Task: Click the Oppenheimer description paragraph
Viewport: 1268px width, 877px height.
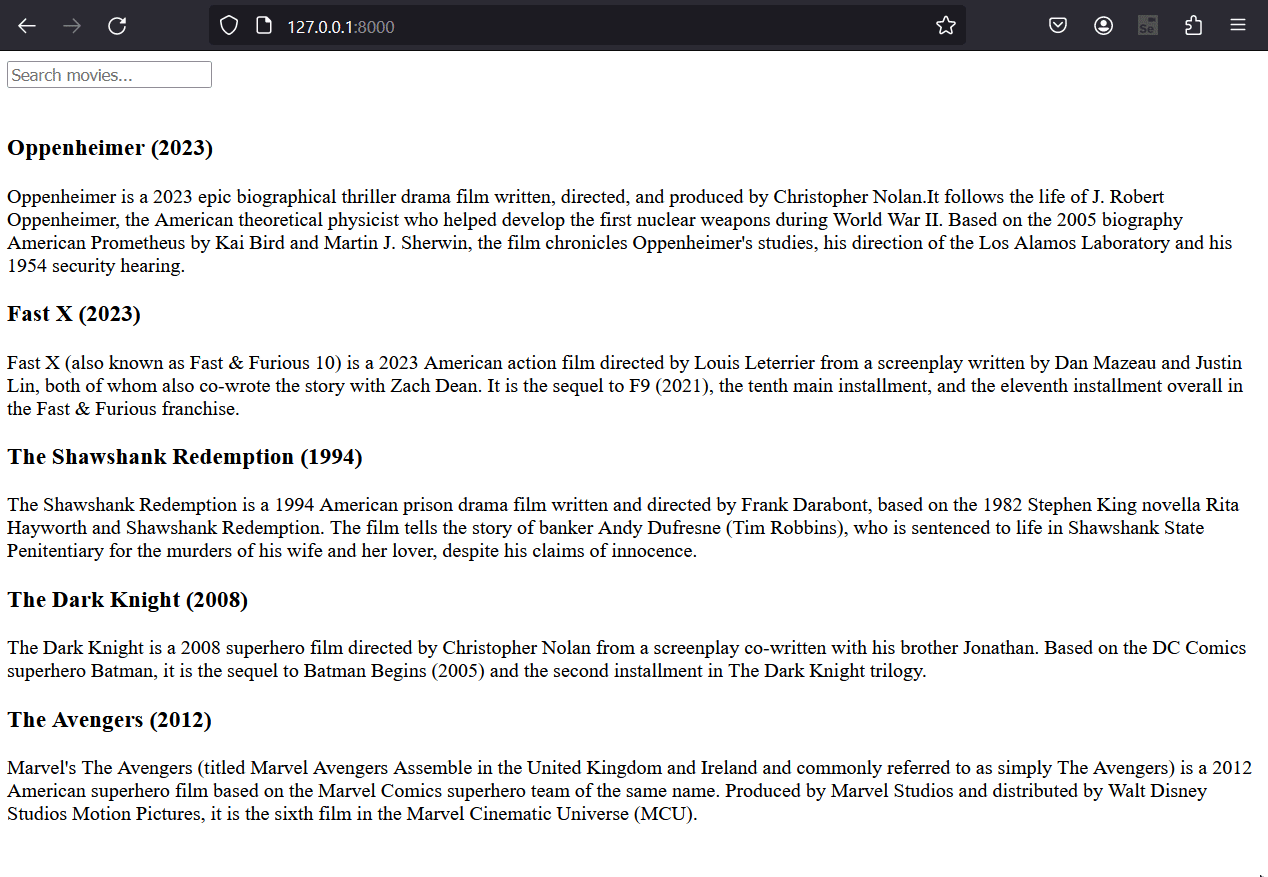Action: click(x=620, y=231)
